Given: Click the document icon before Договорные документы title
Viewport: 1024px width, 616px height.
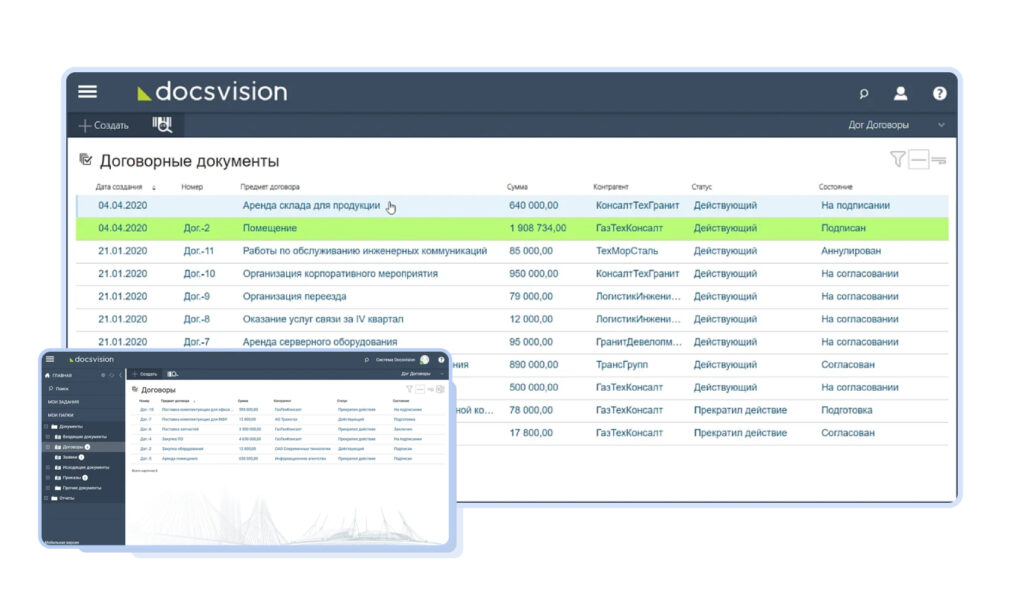Looking at the screenshot, I should click(87, 157).
